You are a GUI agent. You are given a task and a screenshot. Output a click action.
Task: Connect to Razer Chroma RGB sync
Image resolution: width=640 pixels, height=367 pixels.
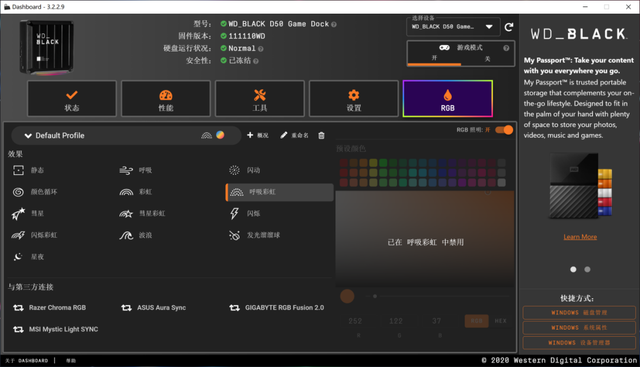[49, 308]
